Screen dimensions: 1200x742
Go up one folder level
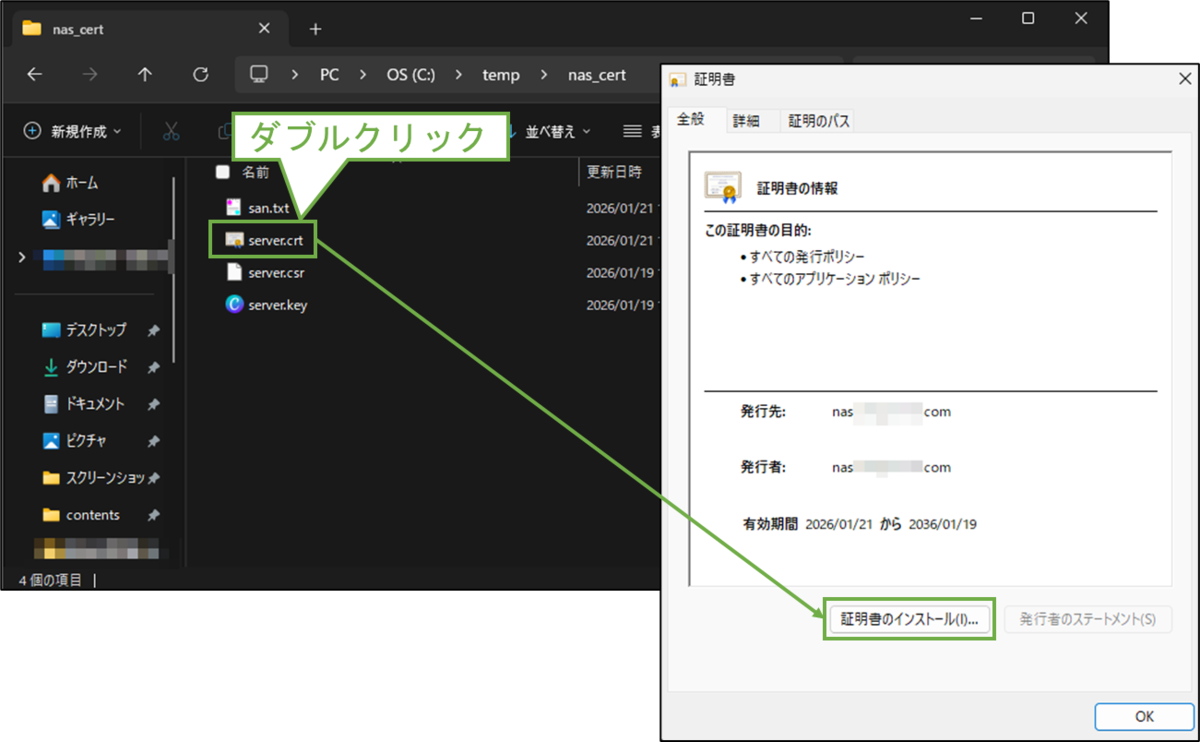click(145, 75)
